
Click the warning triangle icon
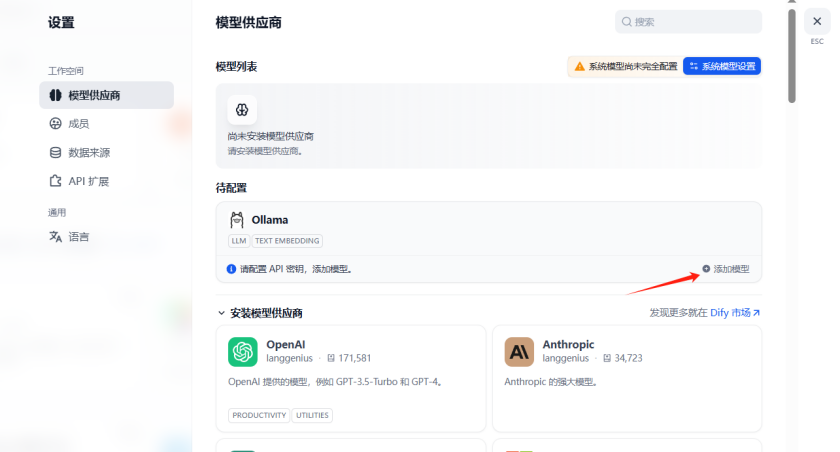tap(580, 66)
